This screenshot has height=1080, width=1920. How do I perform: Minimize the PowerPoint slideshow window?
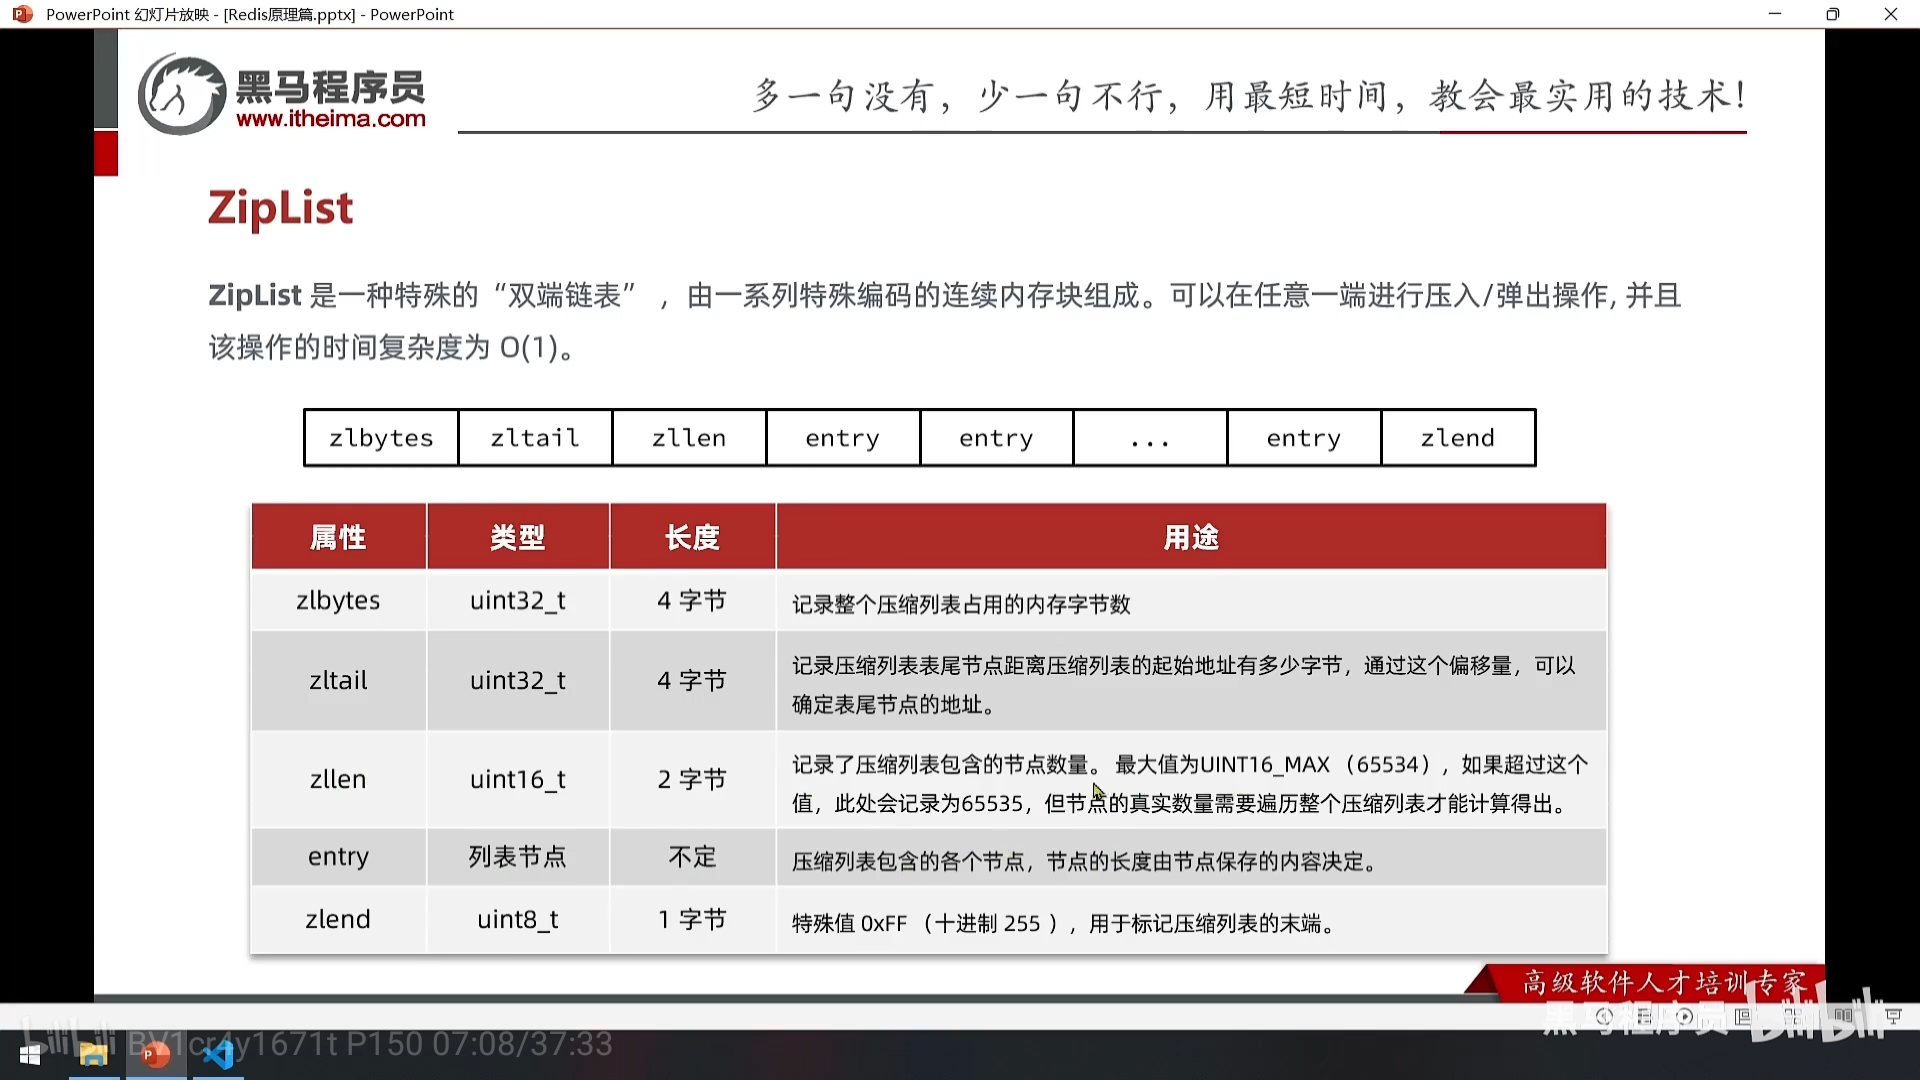coord(1775,14)
